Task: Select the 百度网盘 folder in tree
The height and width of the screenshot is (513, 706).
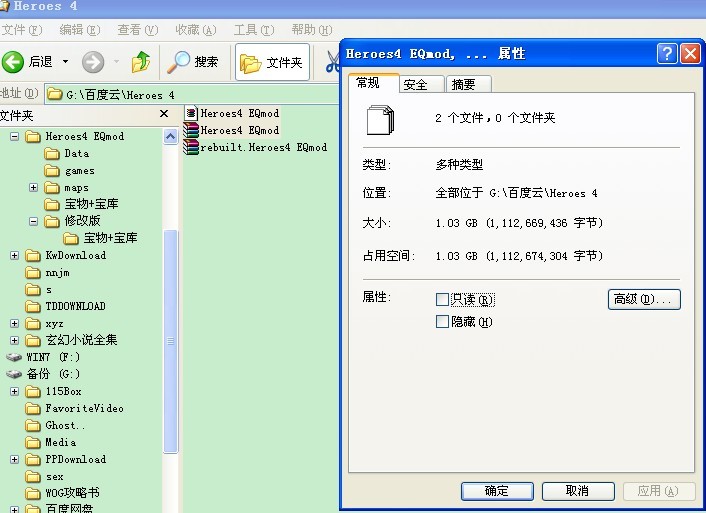Action: coord(59,508)
